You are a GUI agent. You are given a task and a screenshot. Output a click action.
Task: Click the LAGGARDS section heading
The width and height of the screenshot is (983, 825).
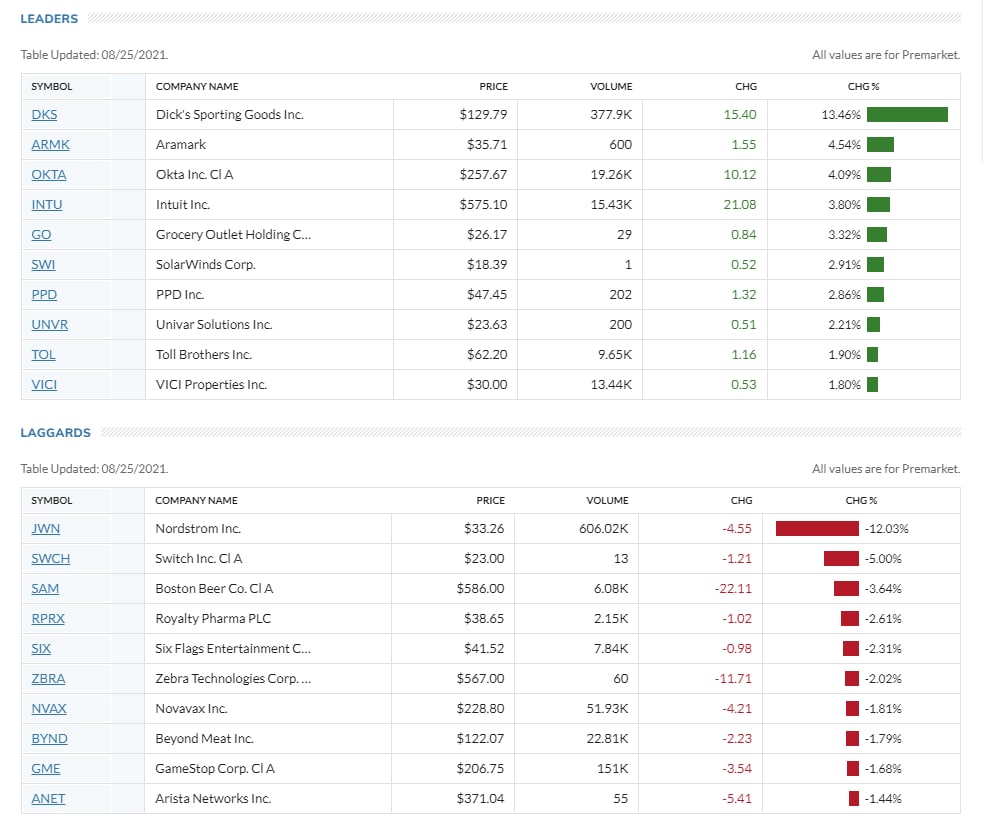click(55, 433)
